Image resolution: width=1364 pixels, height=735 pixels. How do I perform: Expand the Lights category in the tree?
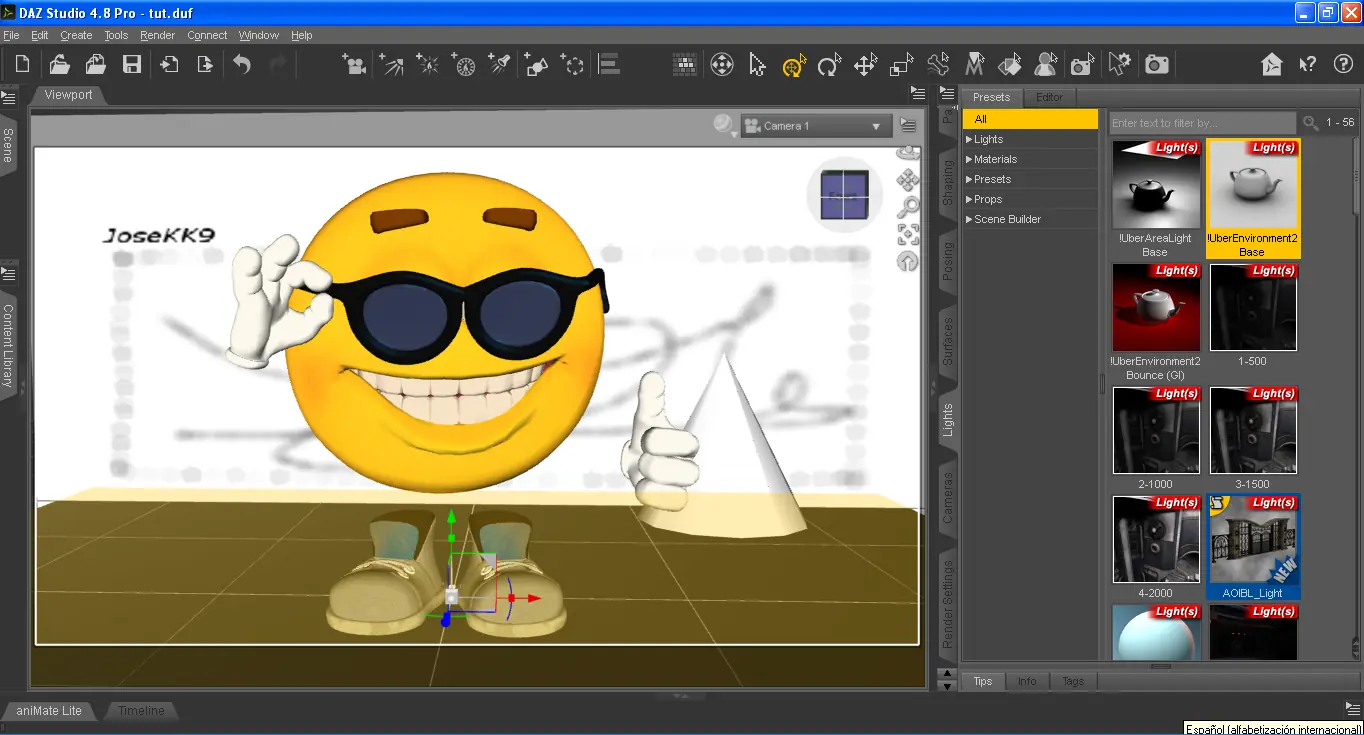pyautogui.click(x=969, y=139)
